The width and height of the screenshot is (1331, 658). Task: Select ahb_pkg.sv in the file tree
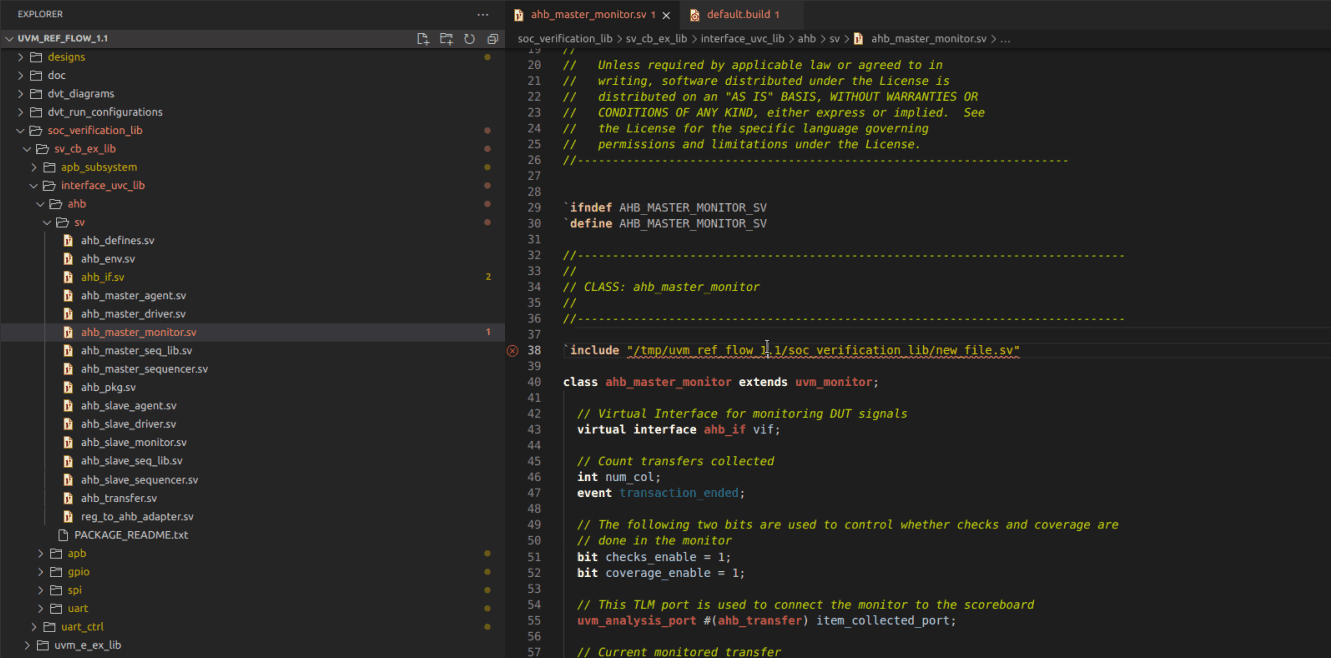[x=110, y=387]
